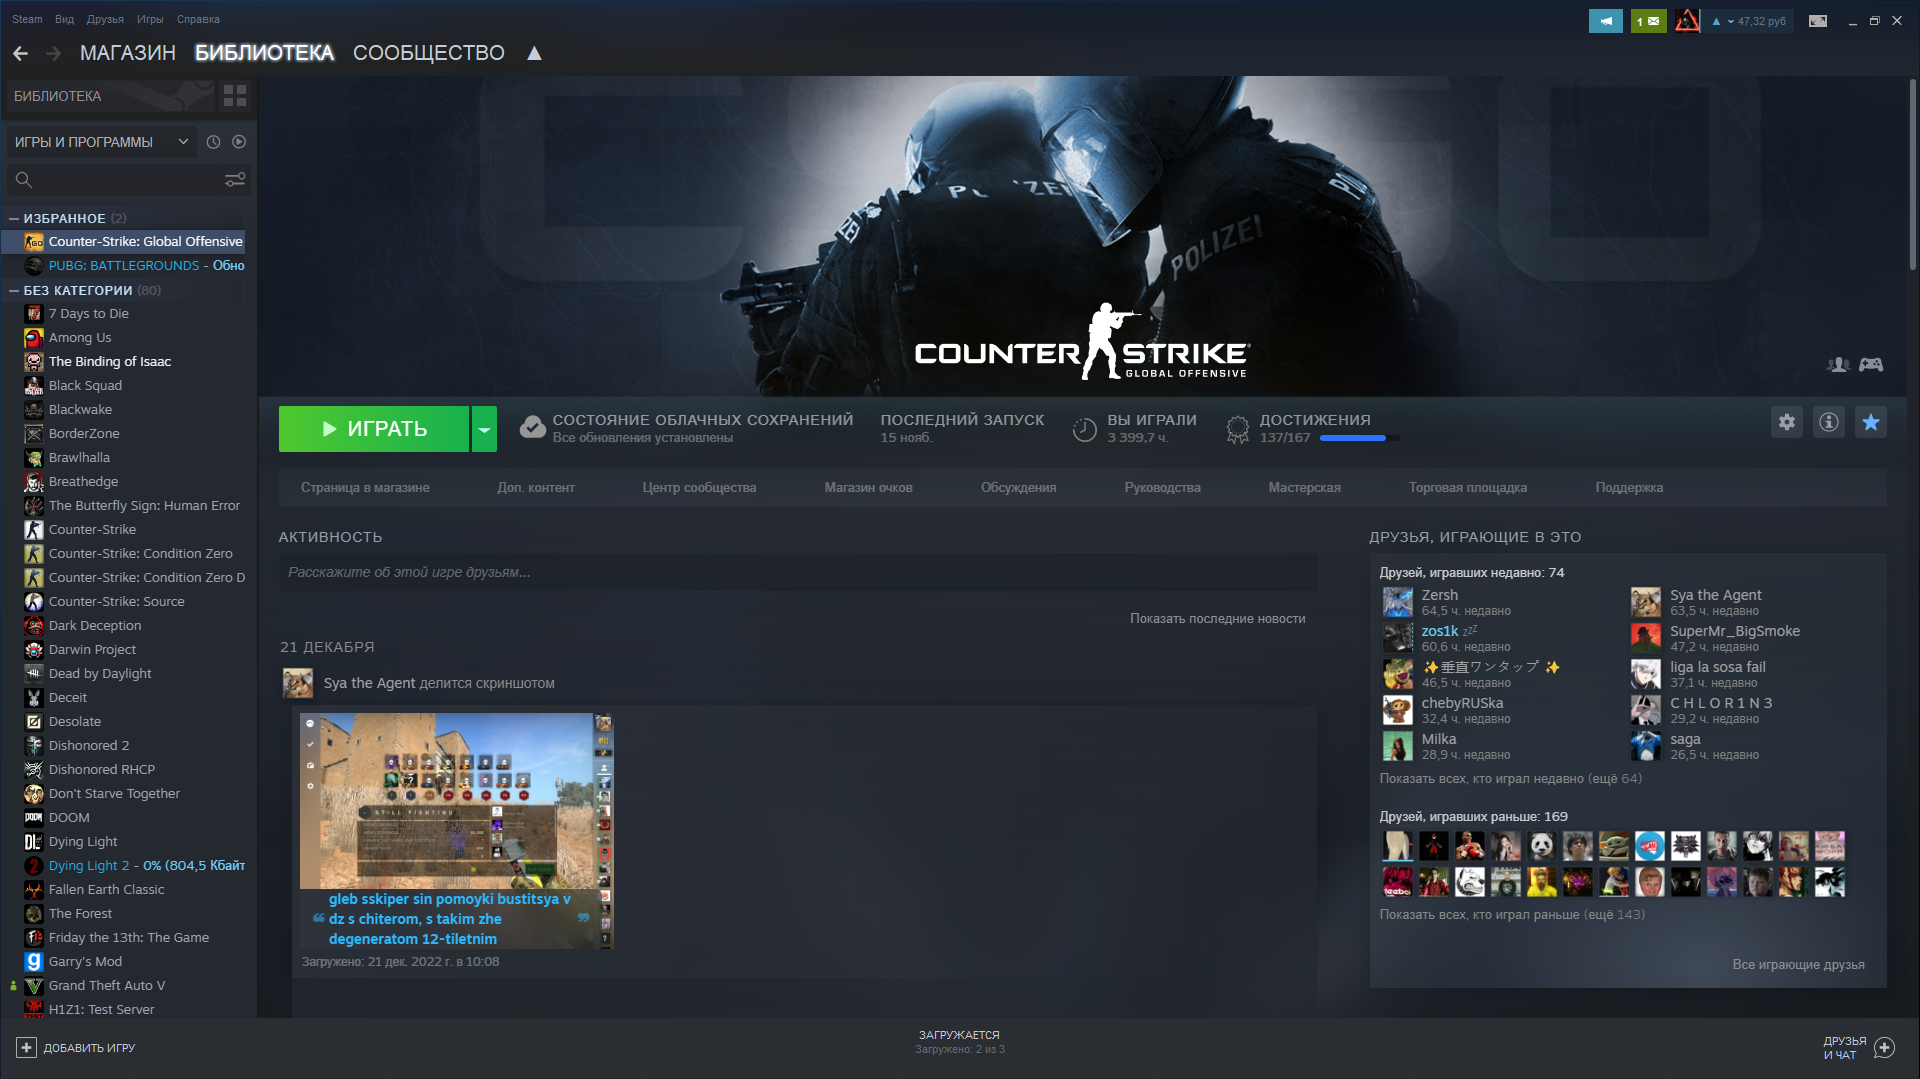Viewport: 1920px width, 1079px height.
Task: Click the playtime clock icon
Action: click(1085, 430)
